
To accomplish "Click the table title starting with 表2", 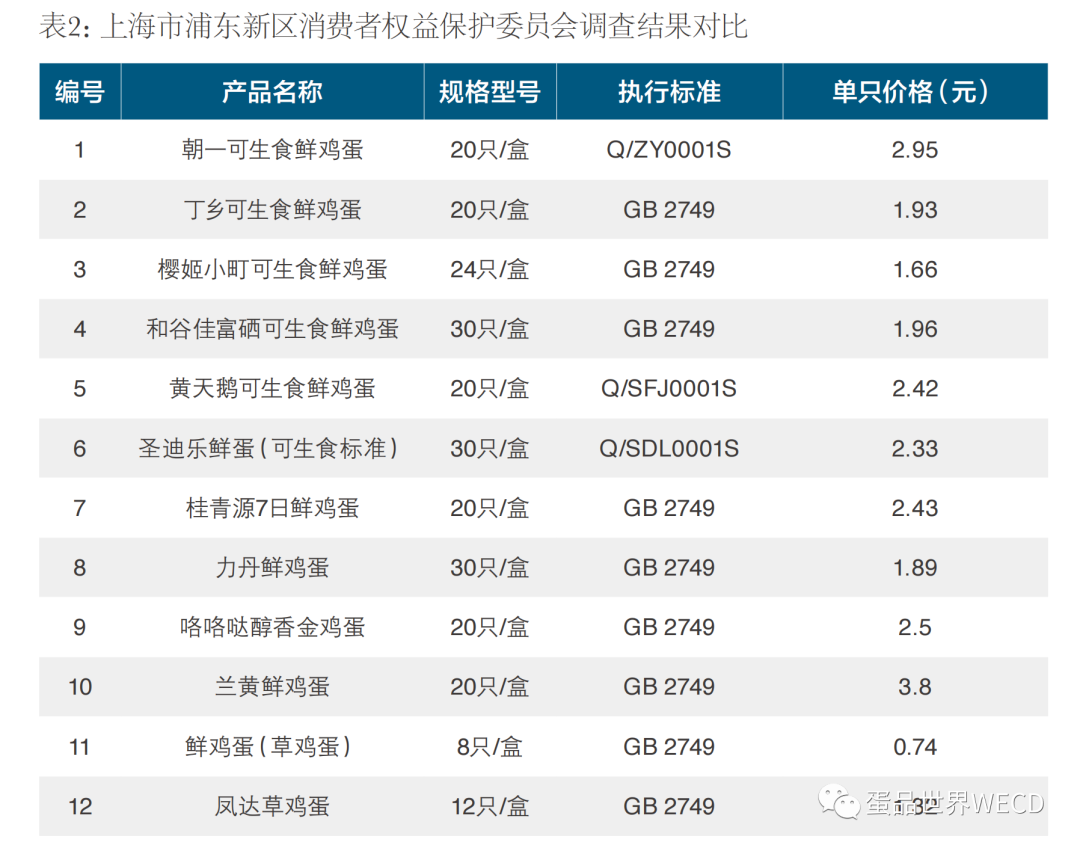I will click(x=393, y=26).
